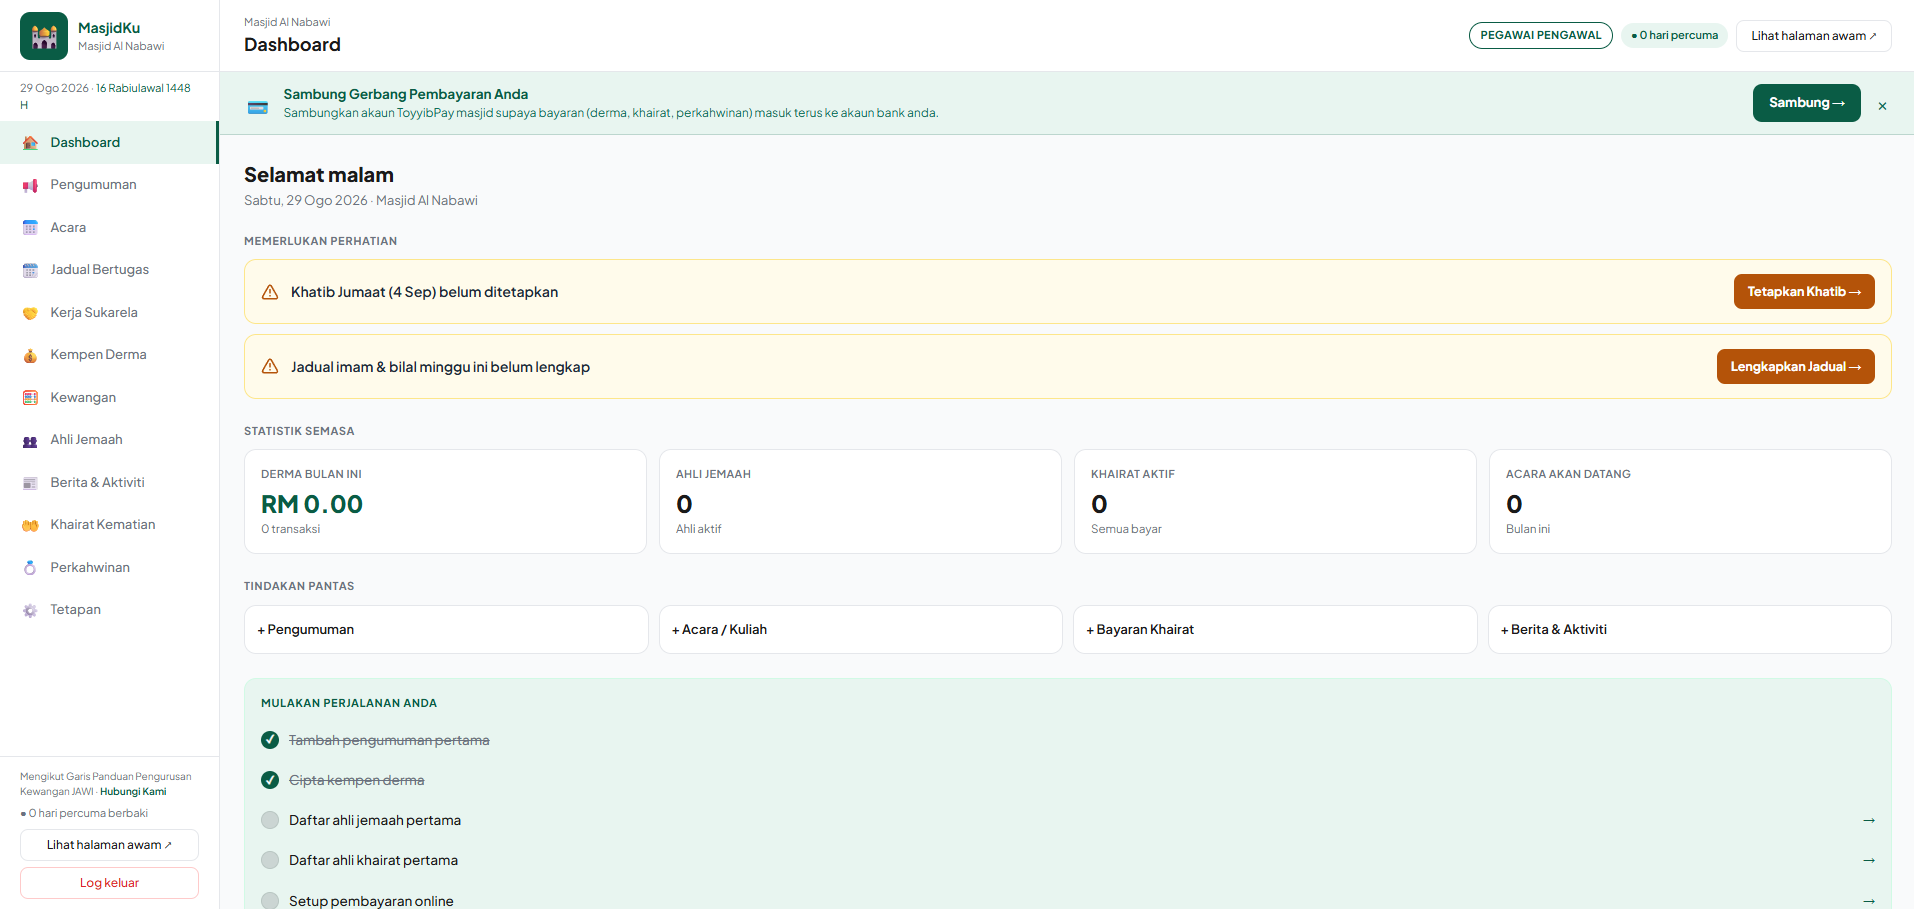Open arrow for Daftar ahli khairat pertama
This screenshot has height=909, width=1914.
click(1868, 860)
